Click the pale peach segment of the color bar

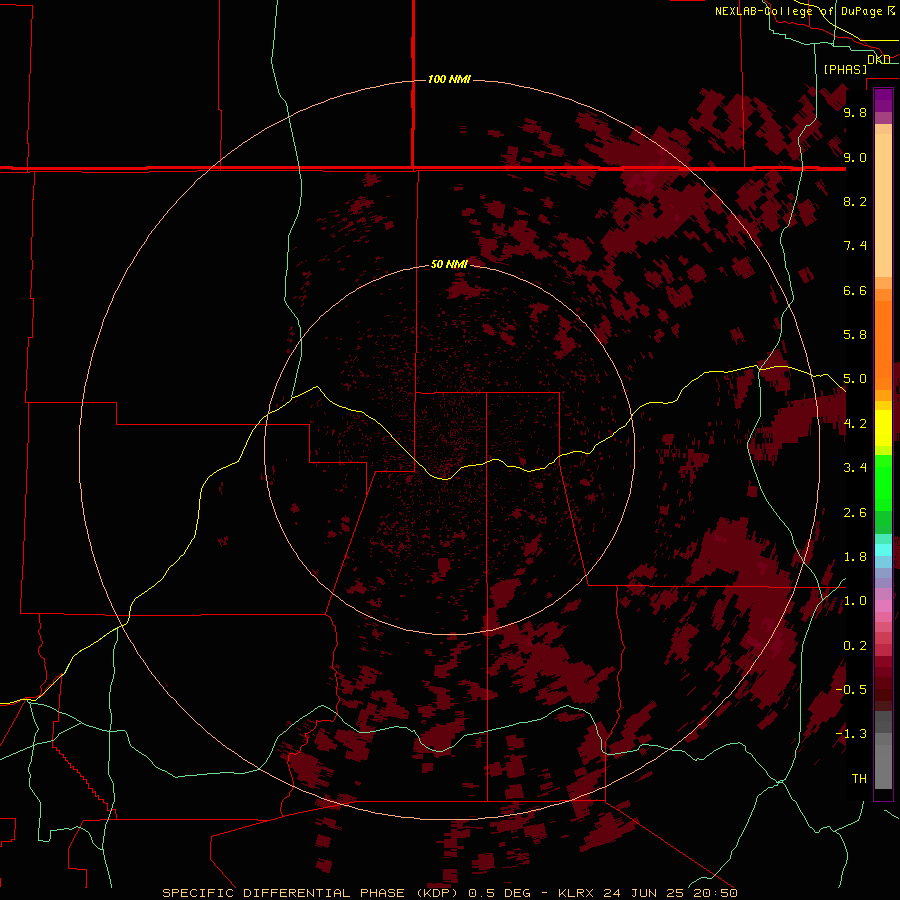point(883,205)
